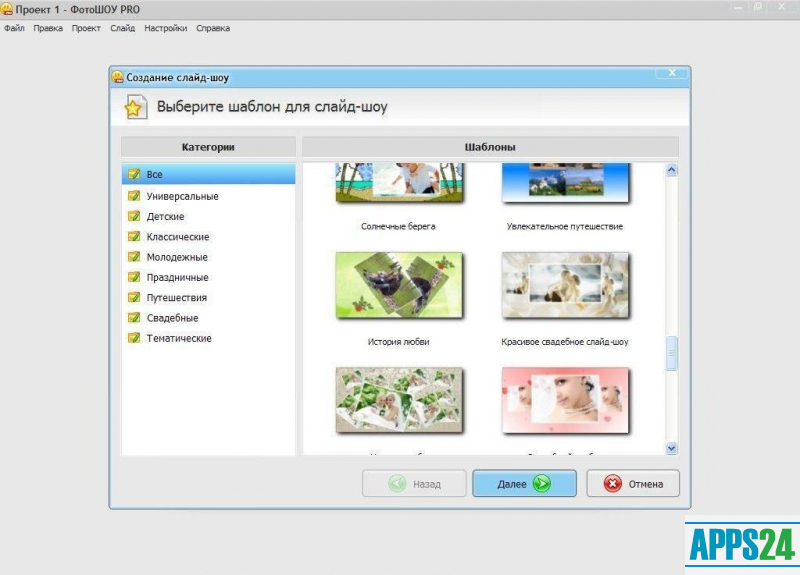Click the Тематические category icon
800x575 pixels.
coord(133,338)
